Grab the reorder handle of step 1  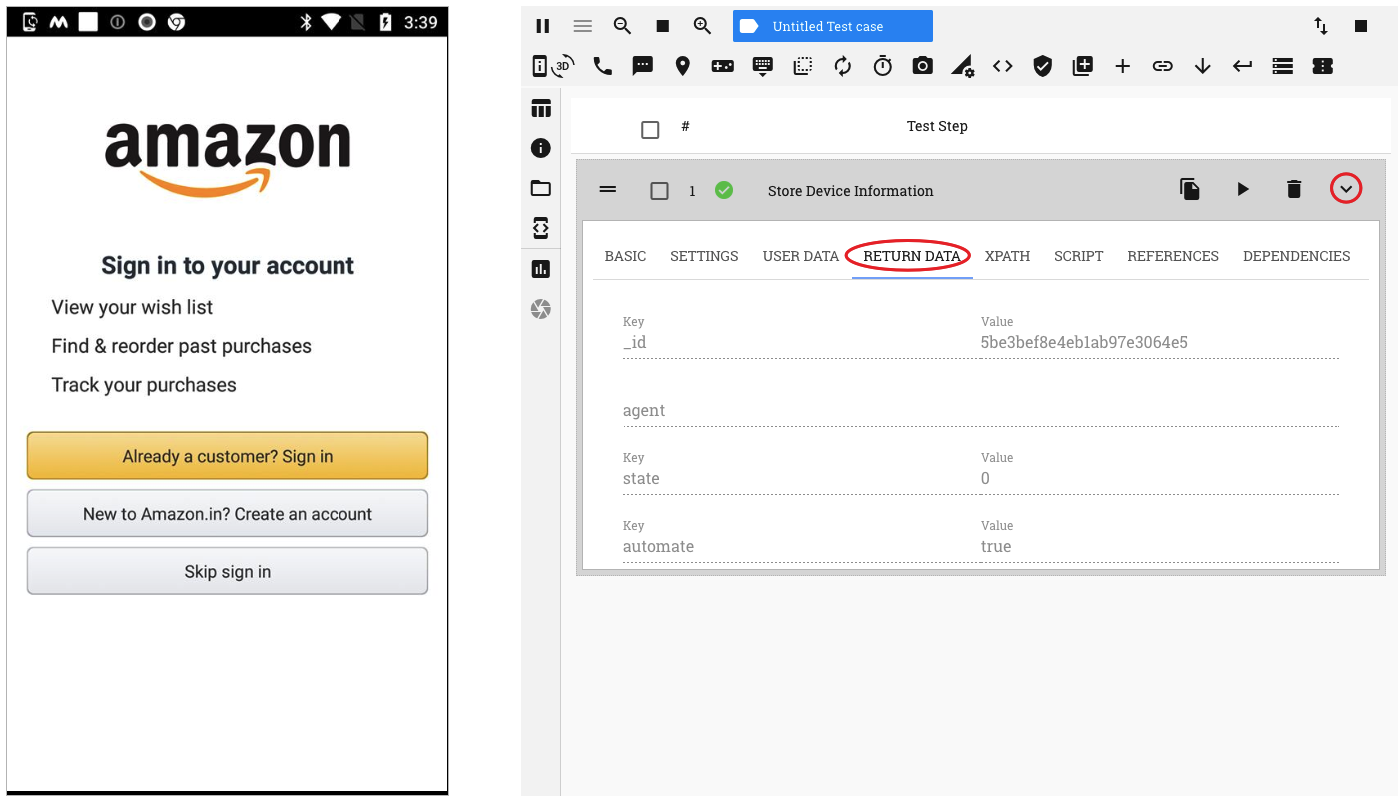607,190
